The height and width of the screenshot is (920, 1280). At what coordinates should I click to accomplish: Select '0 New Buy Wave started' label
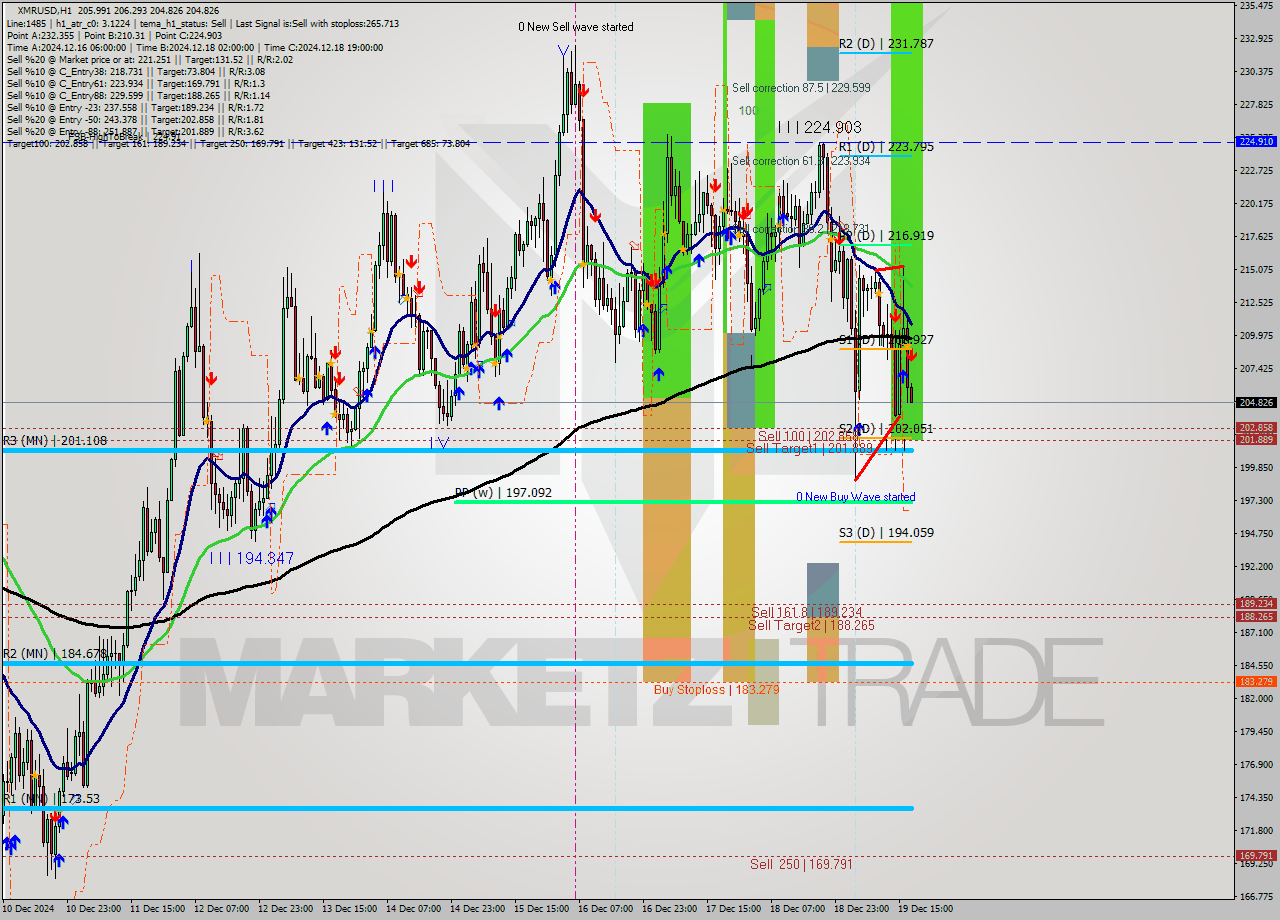click(x=855, y=497)
